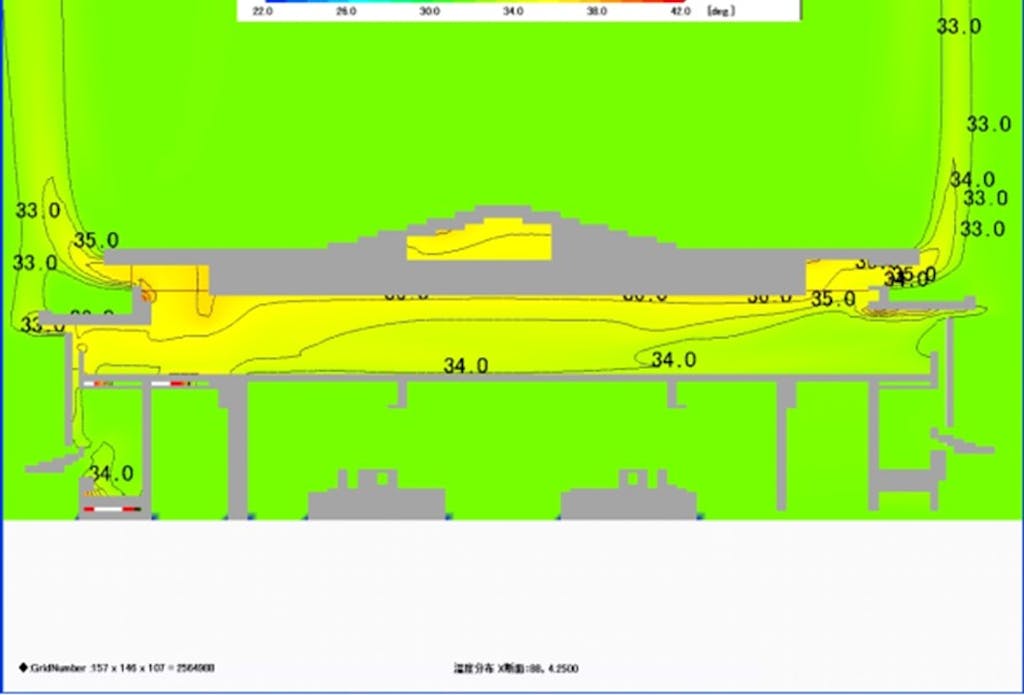Click the GridNumber info text
This screenshot has height=695, width=1024.
coord(121,667)
